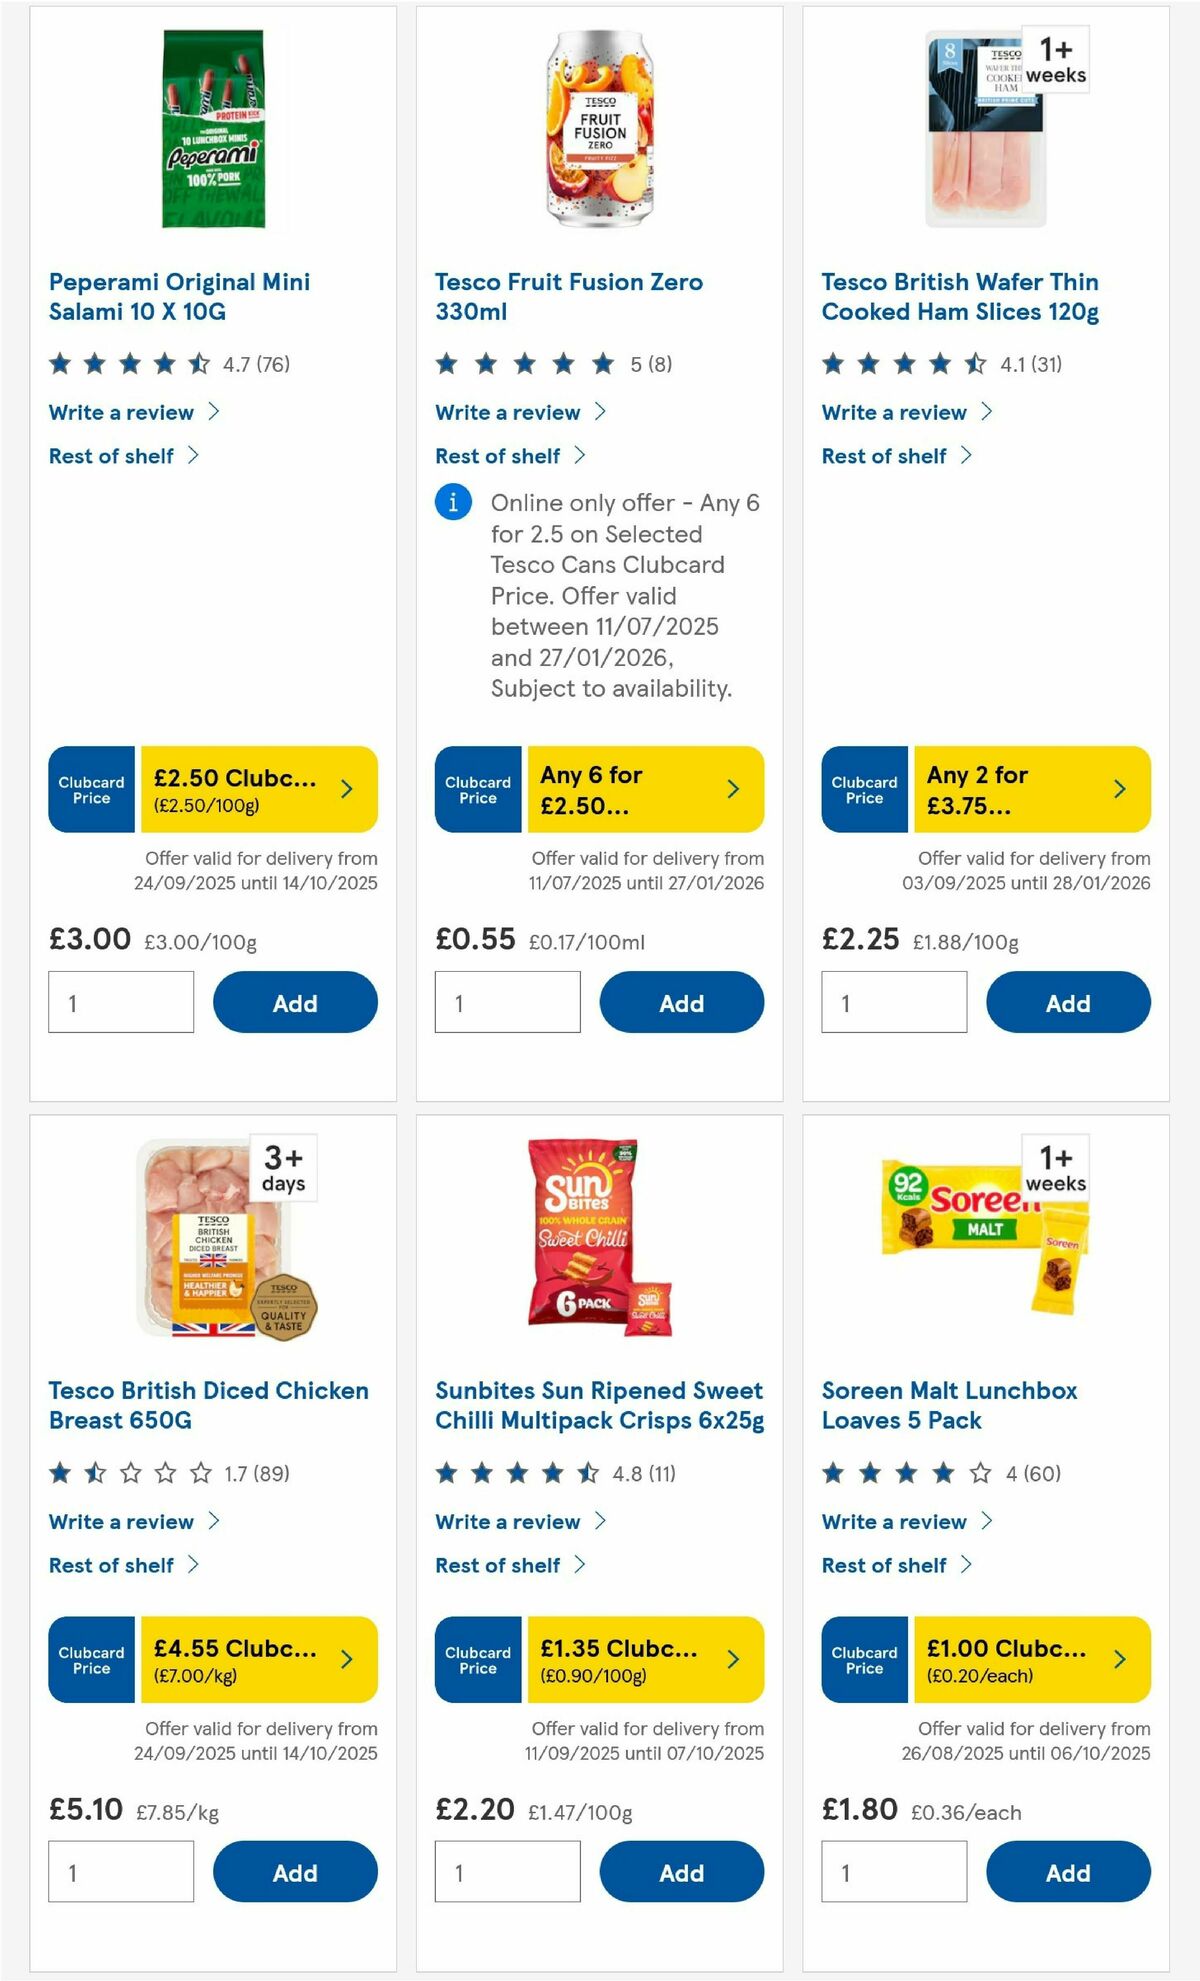Screen dimensions: 1200x1981
Task: Click the quantity field for the ham slices
Action: pyautogui.click(x=892, y=1002)
